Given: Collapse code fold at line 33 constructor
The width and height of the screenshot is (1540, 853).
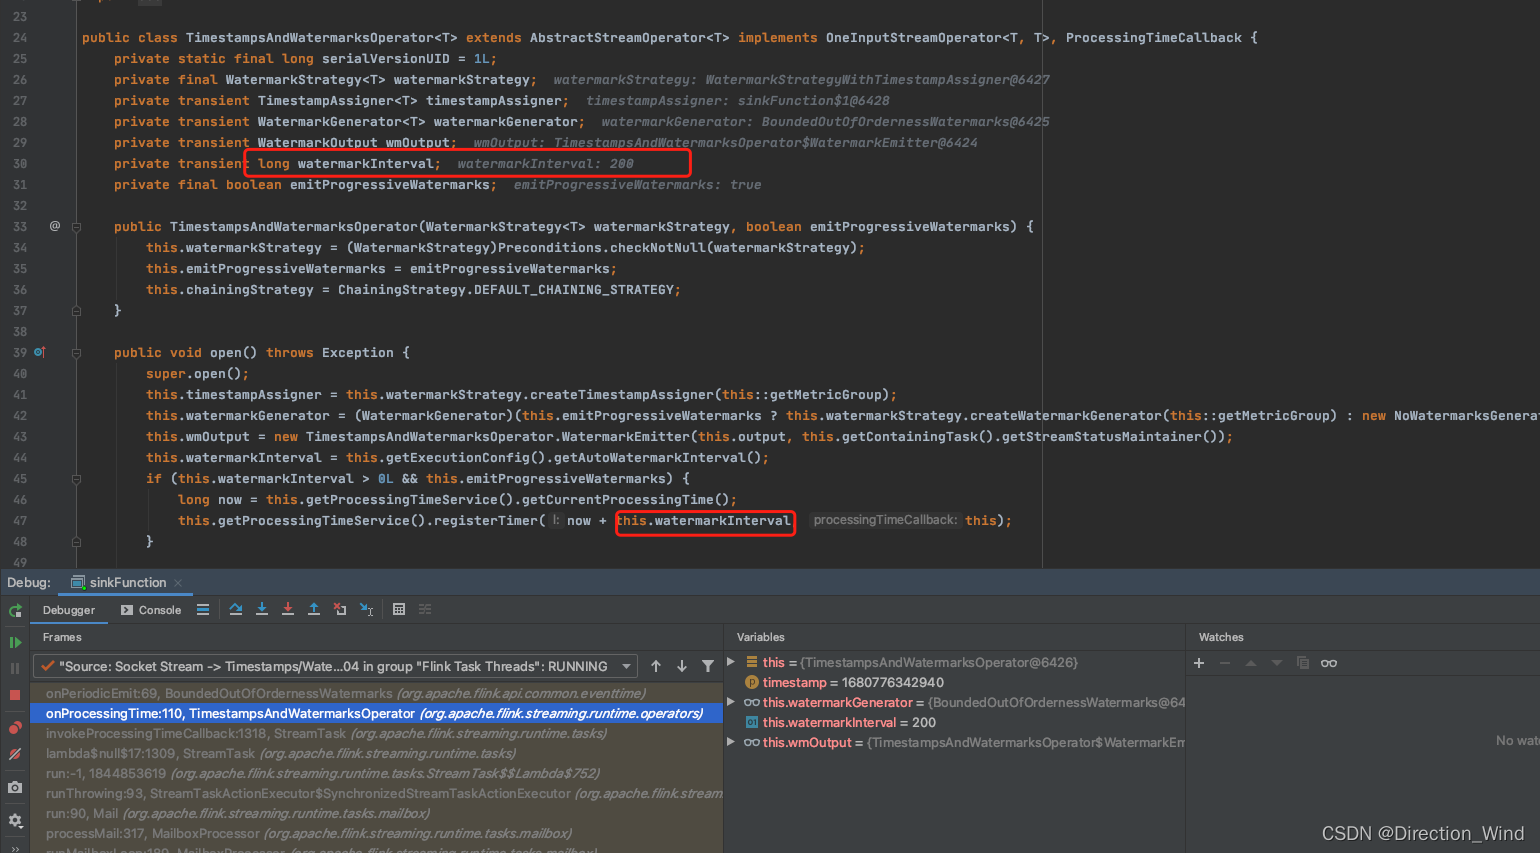Looking at the screenshot, I should pos(76,227).
